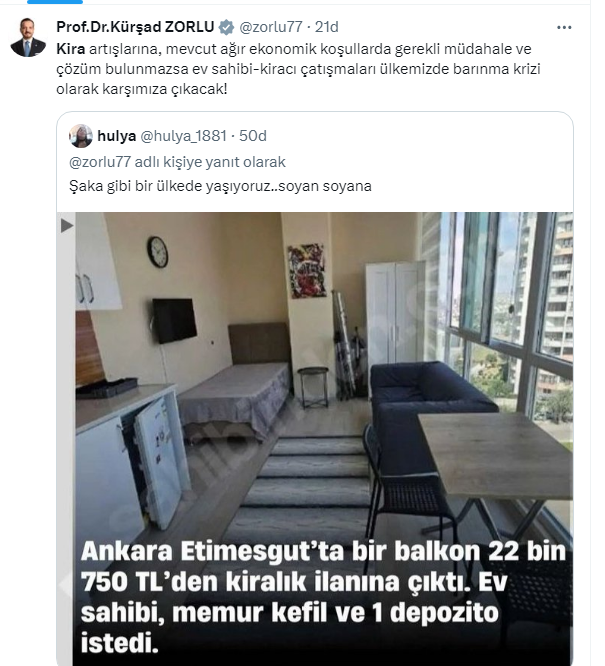
Task: Click Kürşad Zorlu's profile avatar
Action: pos(28,37)
